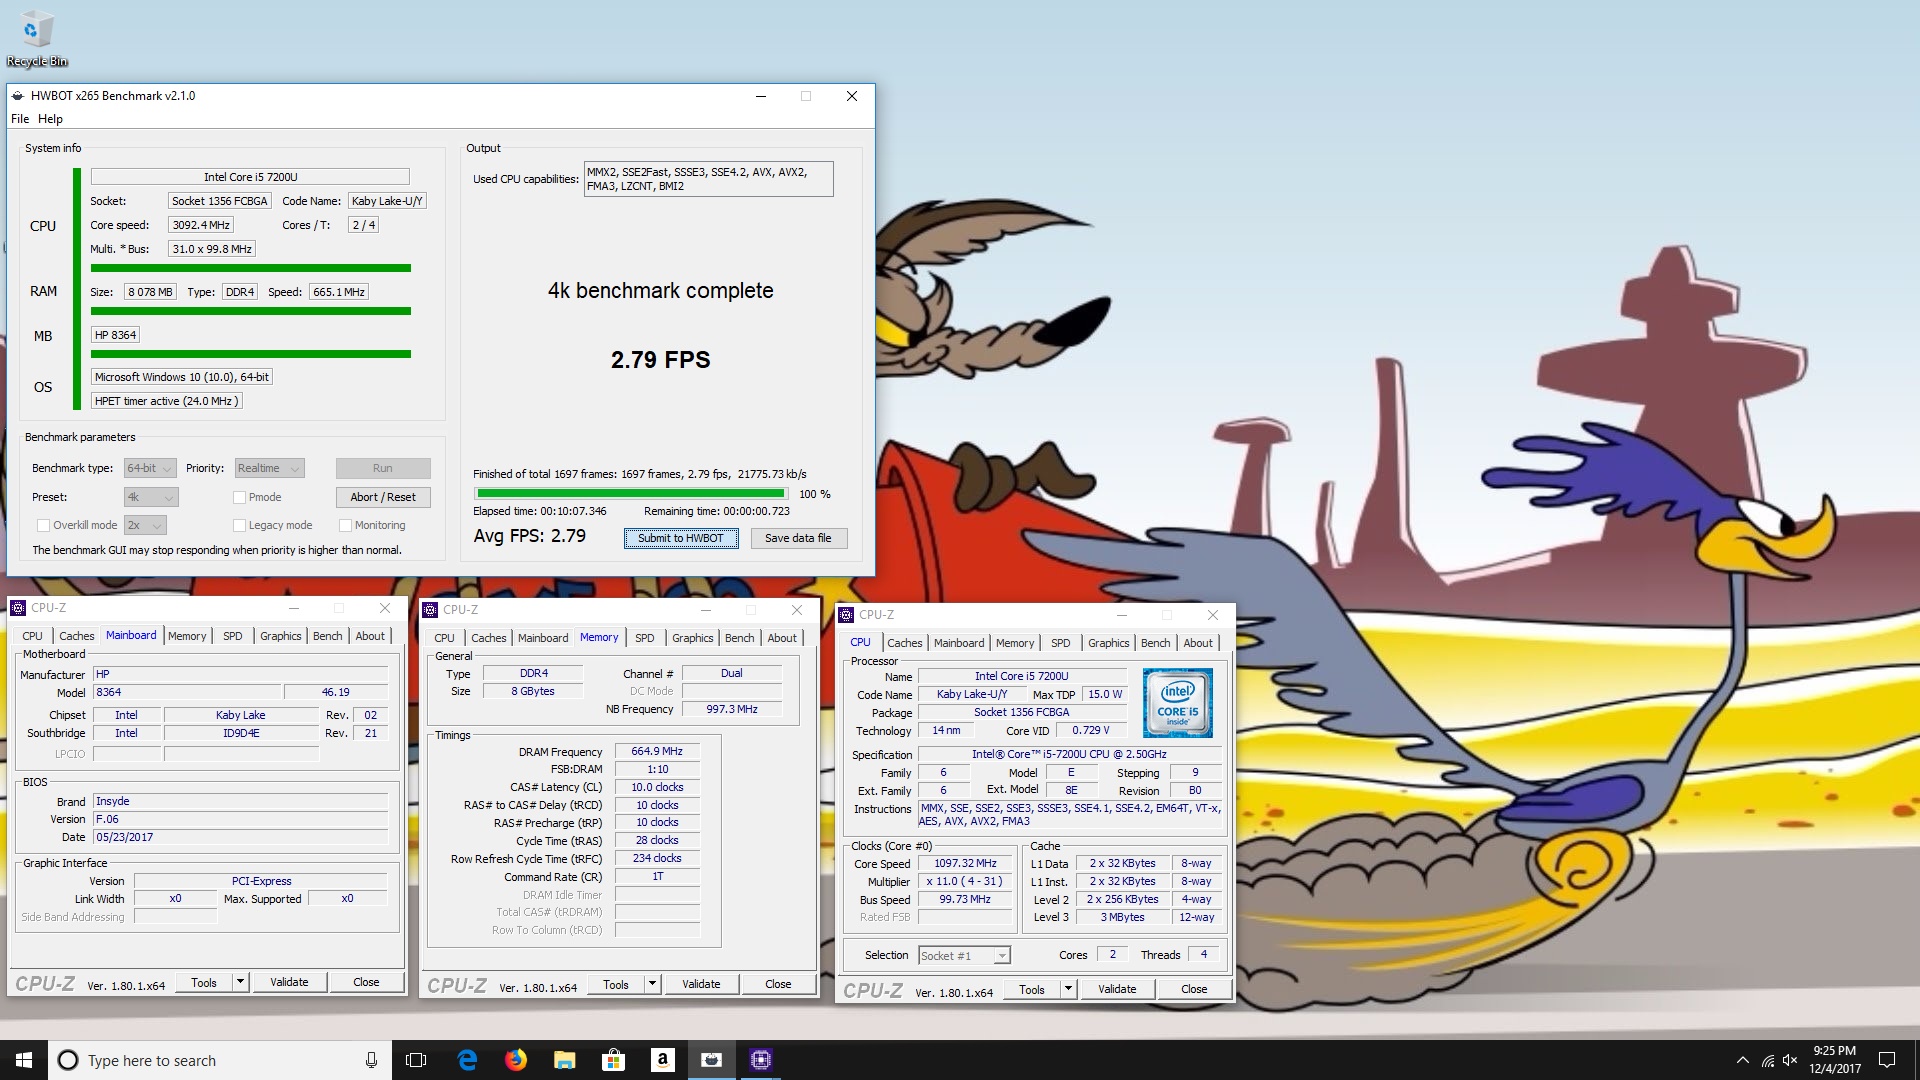The height and width of the screenshot is (1080, 1920).
Task: Click the microphone icon in search box
Action: point(371,1060)
